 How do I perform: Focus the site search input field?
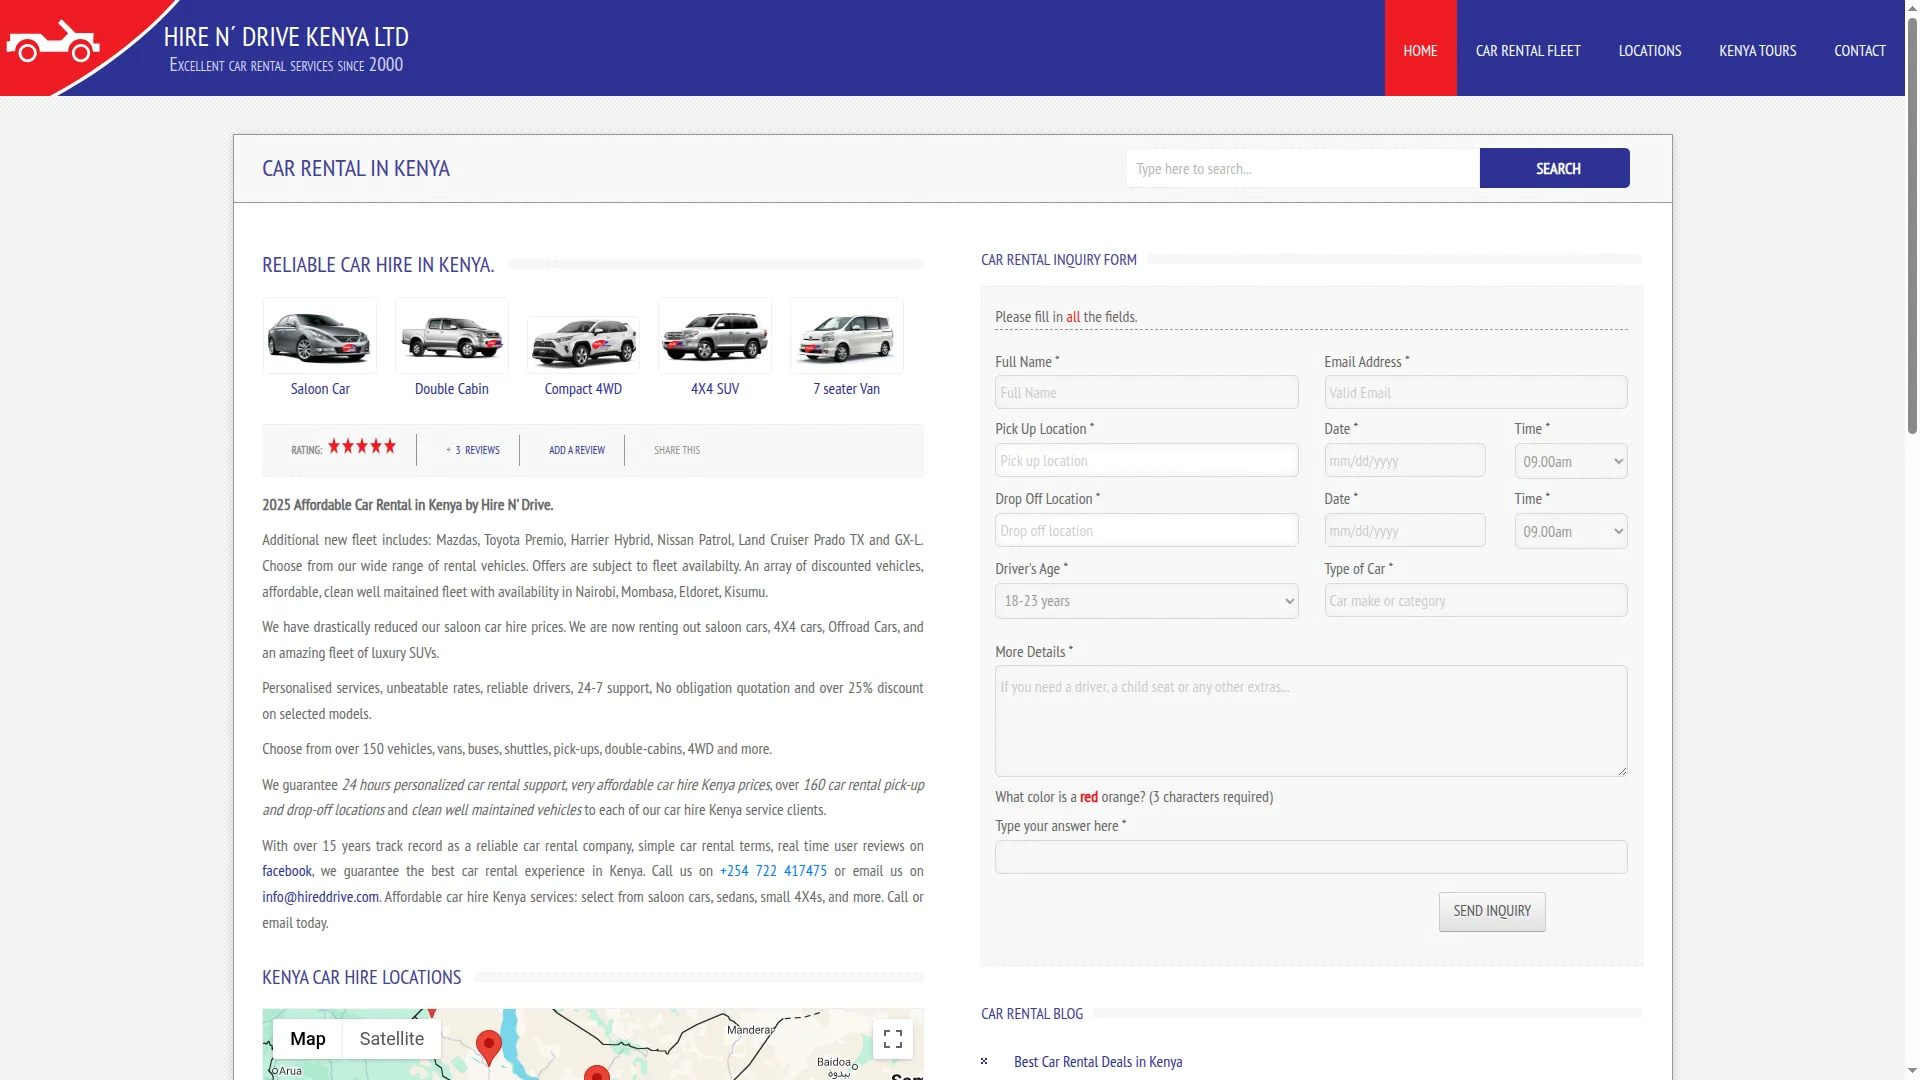tap(1303, 168)
